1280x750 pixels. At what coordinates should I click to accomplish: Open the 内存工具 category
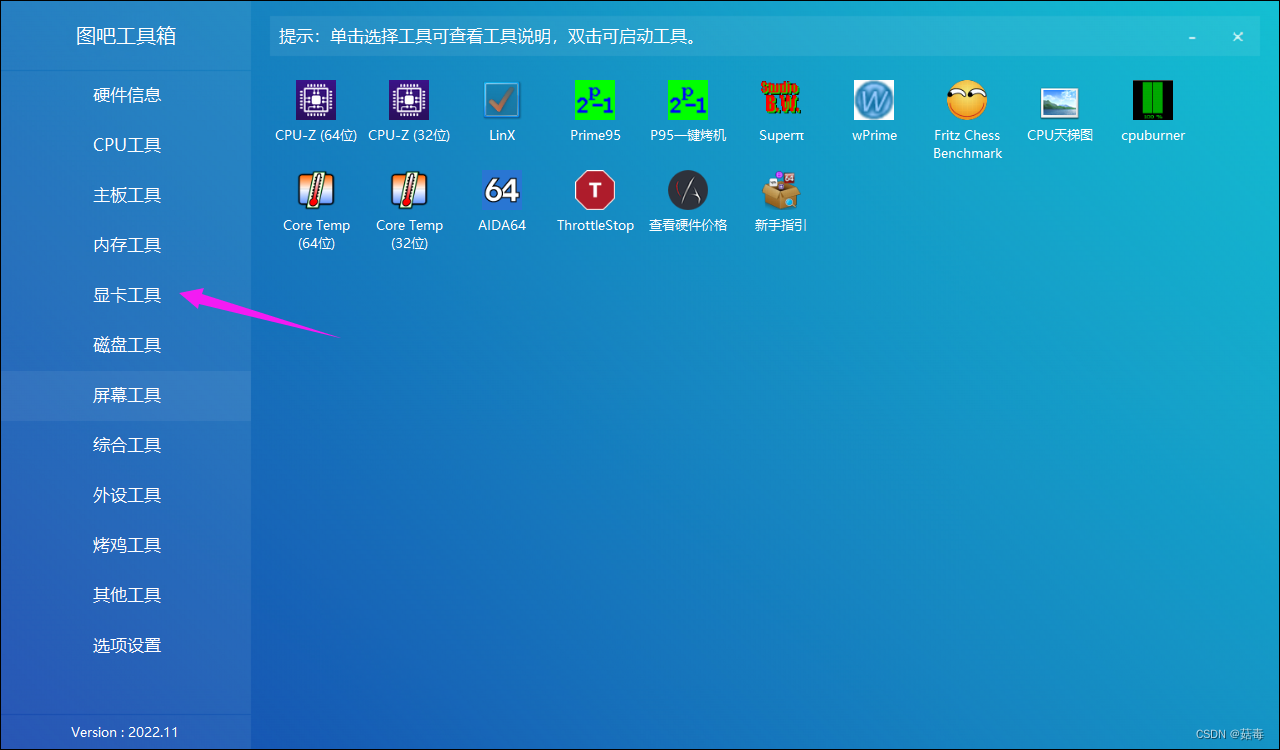[126, 246]
